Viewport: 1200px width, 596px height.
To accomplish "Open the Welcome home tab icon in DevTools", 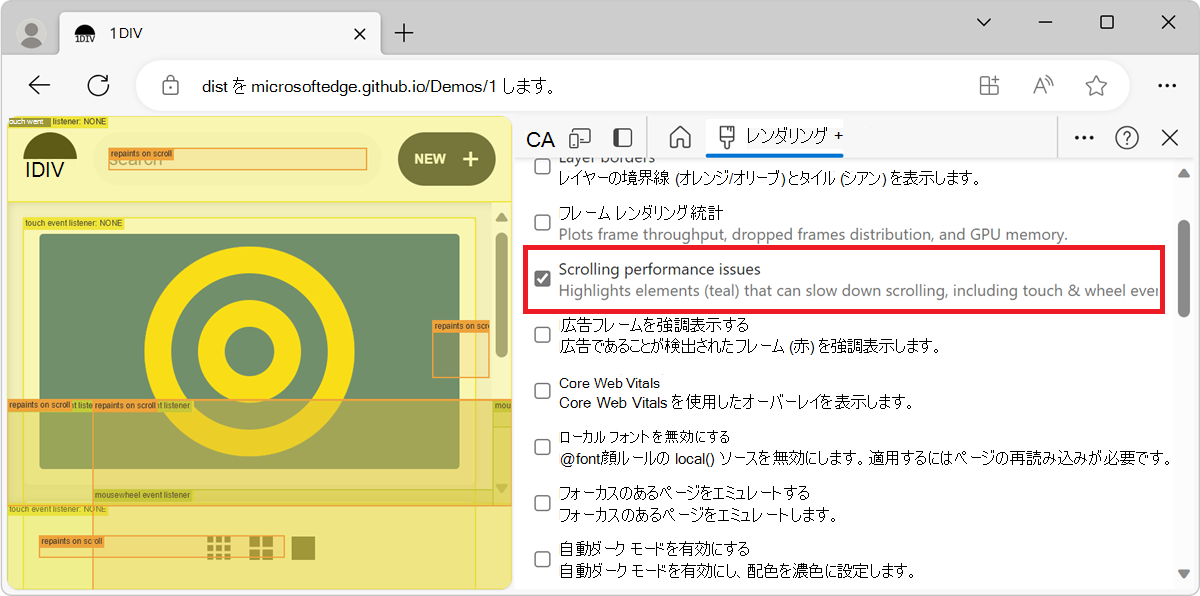I will 680,137.
